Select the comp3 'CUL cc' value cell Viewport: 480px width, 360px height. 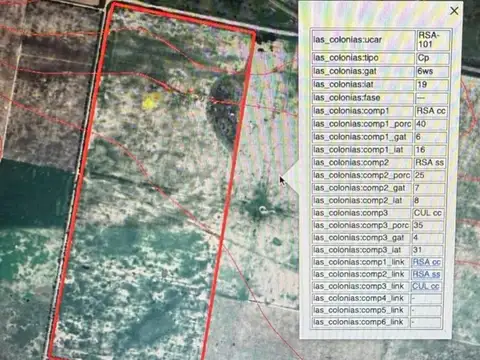click(x=428, y=213)
